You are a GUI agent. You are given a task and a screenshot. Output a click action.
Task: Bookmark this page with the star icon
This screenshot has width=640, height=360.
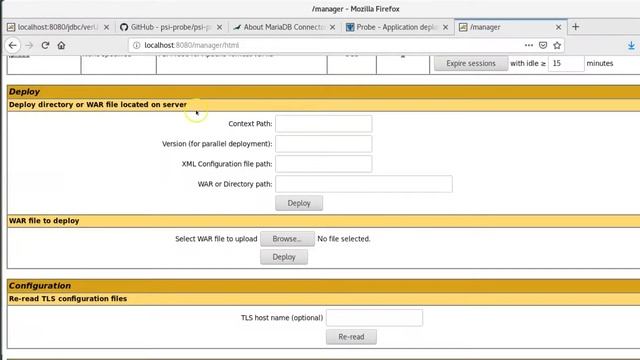pyautogui.click(x=557, y=45)
